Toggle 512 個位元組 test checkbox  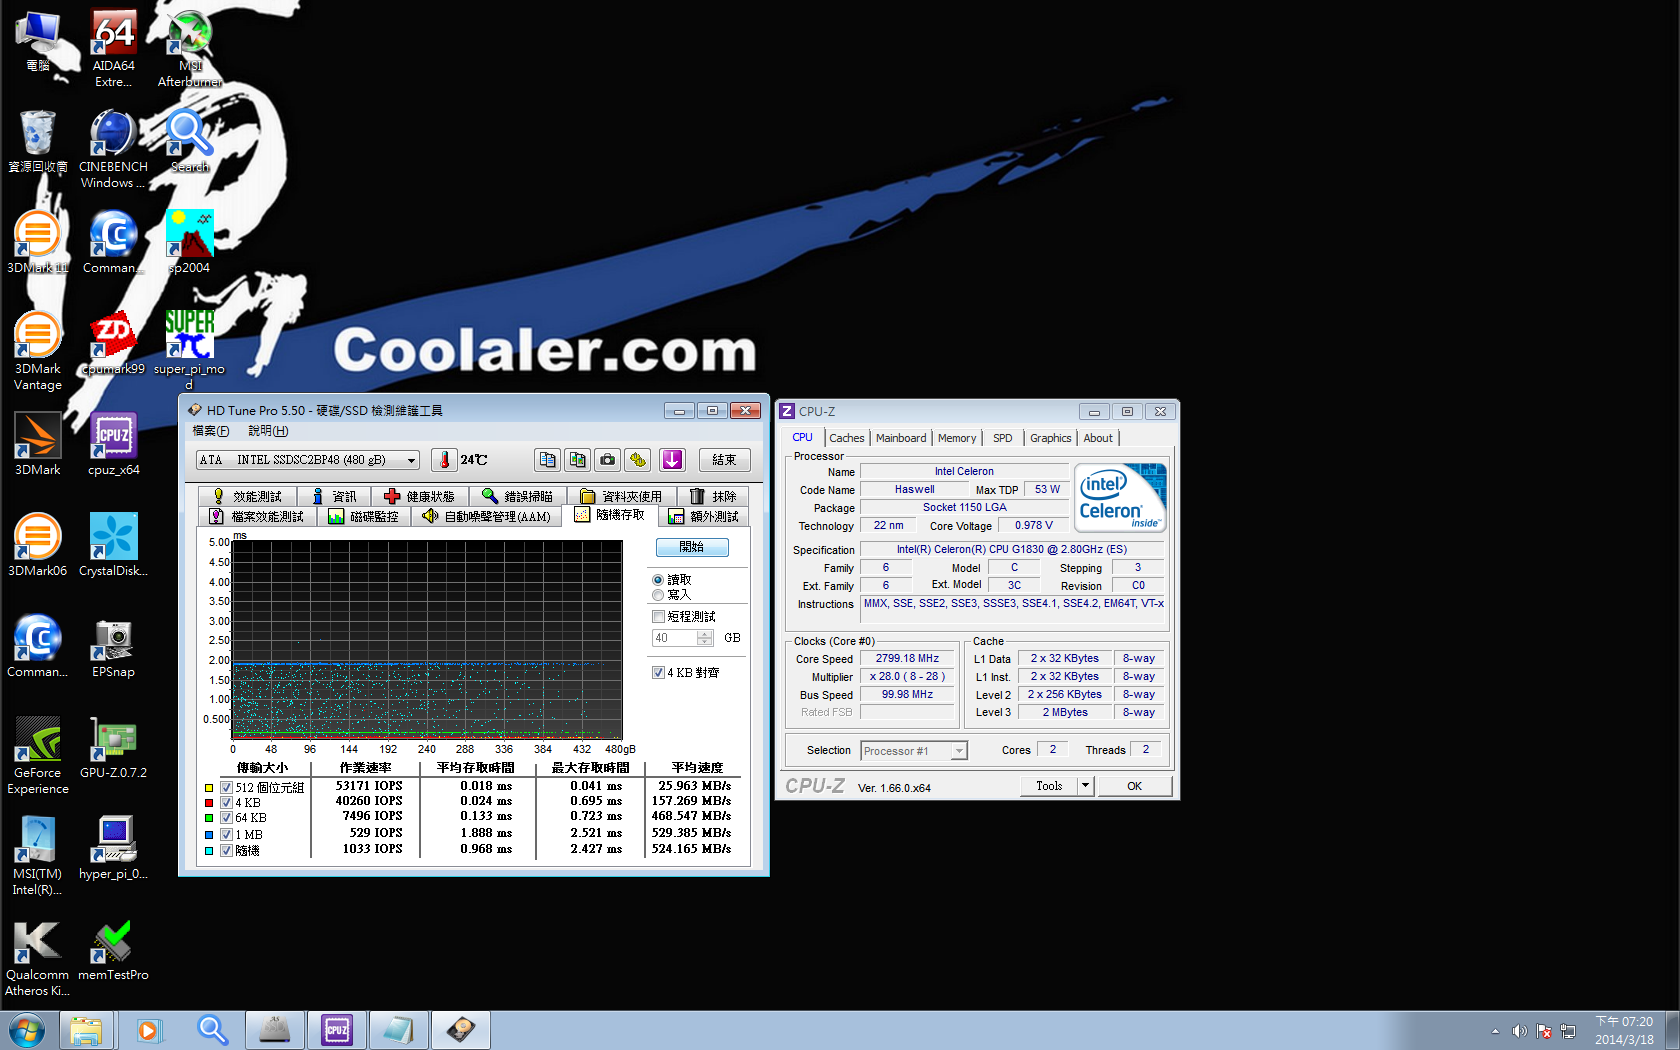226,788
